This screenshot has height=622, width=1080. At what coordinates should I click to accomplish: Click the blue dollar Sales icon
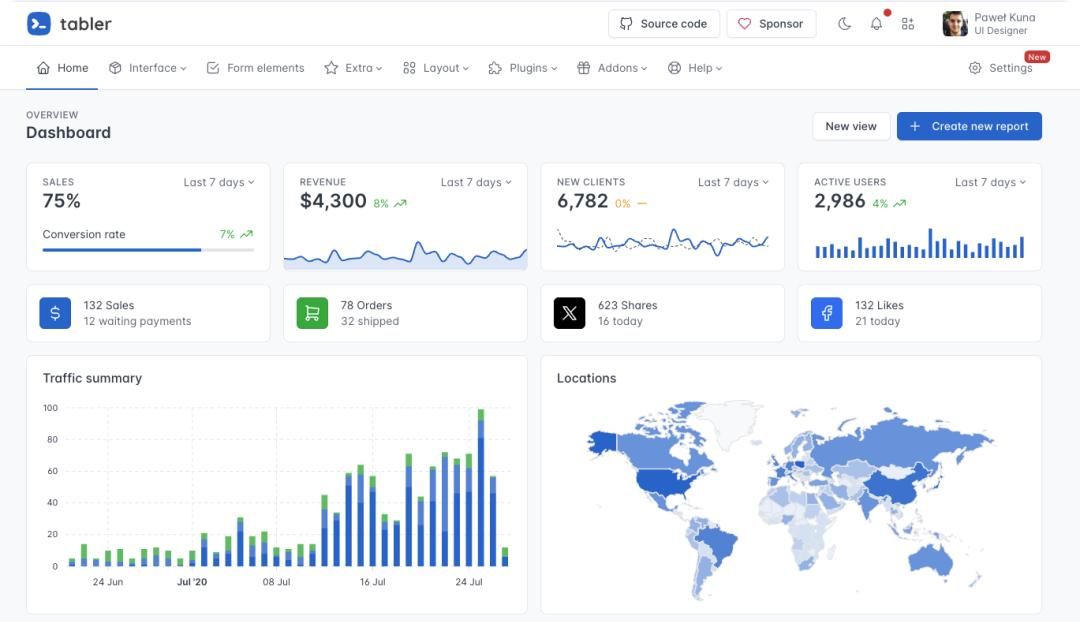tap(55, 313)
